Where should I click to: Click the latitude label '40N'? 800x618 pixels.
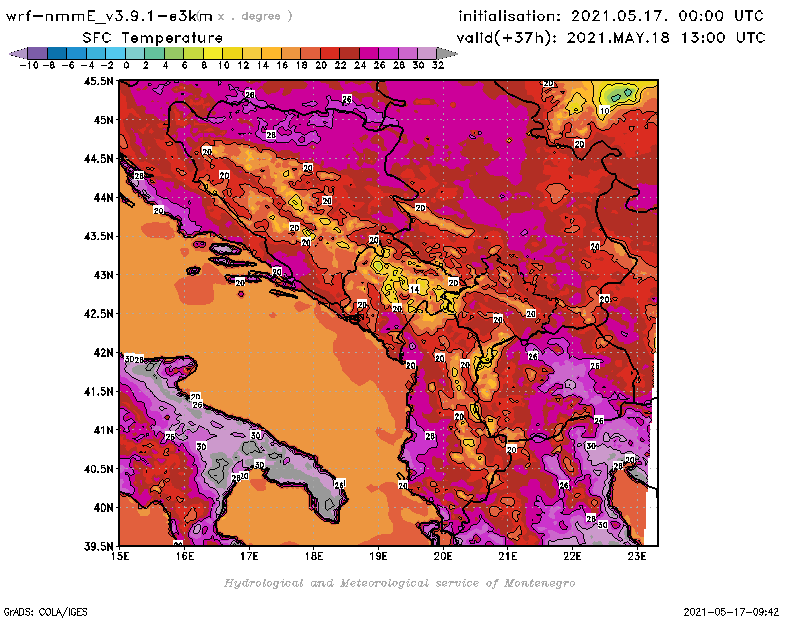pyautogui.click(x=103, y=508)
